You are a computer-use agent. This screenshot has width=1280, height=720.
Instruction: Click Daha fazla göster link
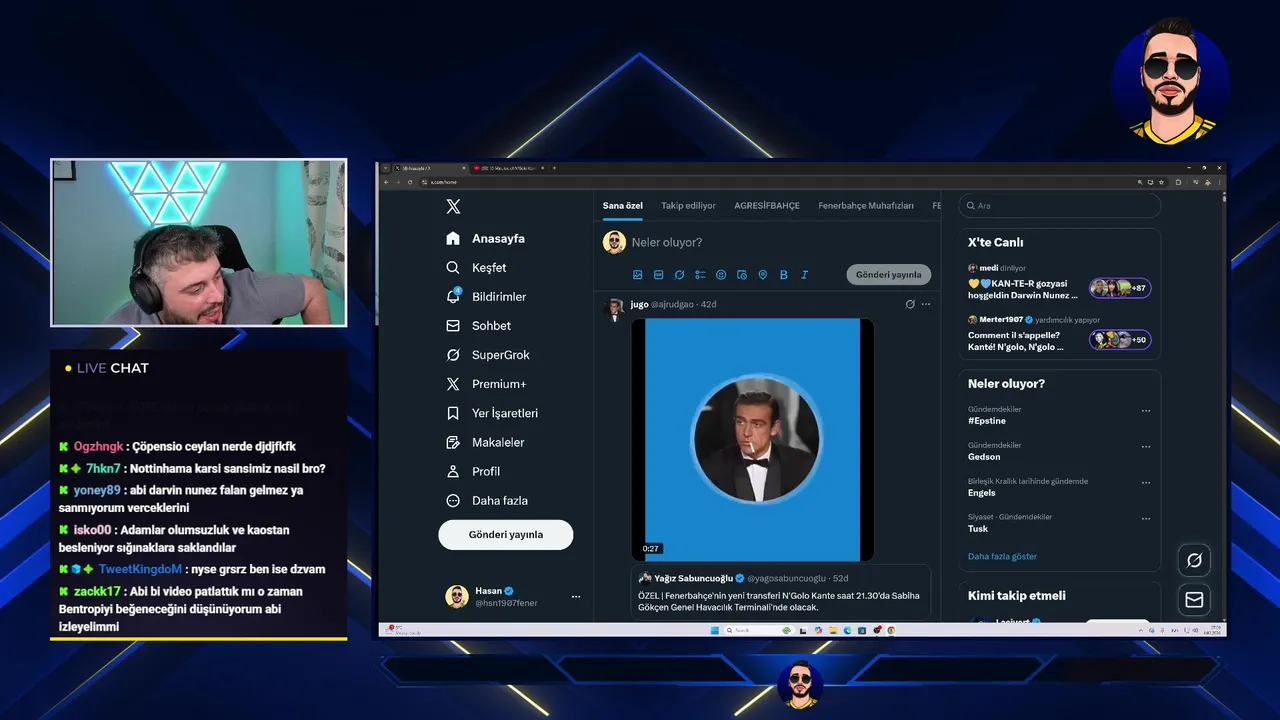tap(1002, 556)
